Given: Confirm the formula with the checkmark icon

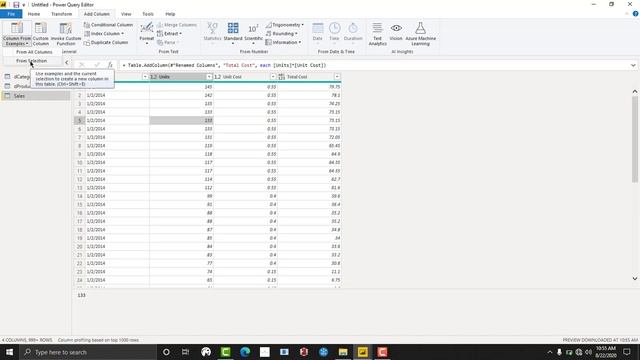Looking at the screenshot, I should [x=97, y=65].
